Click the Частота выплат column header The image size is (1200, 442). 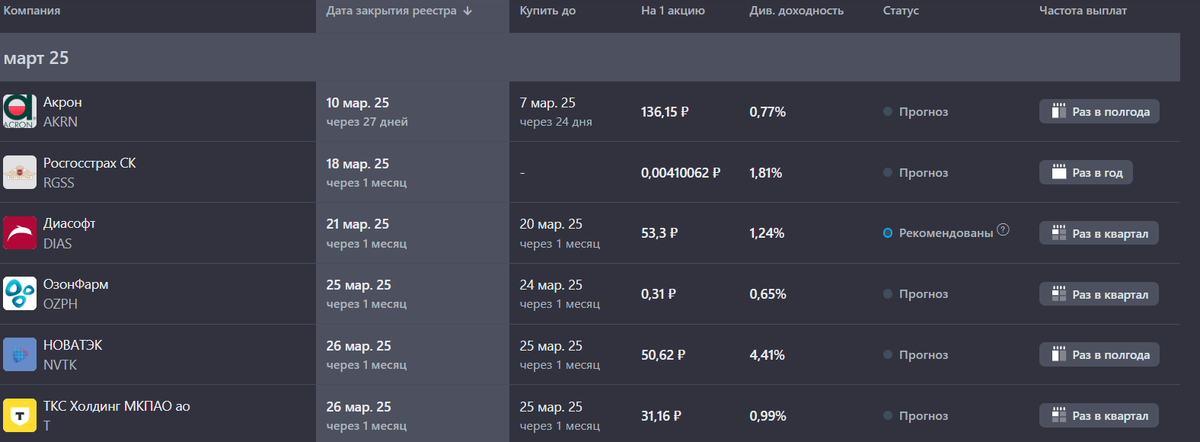(1084, 11)
